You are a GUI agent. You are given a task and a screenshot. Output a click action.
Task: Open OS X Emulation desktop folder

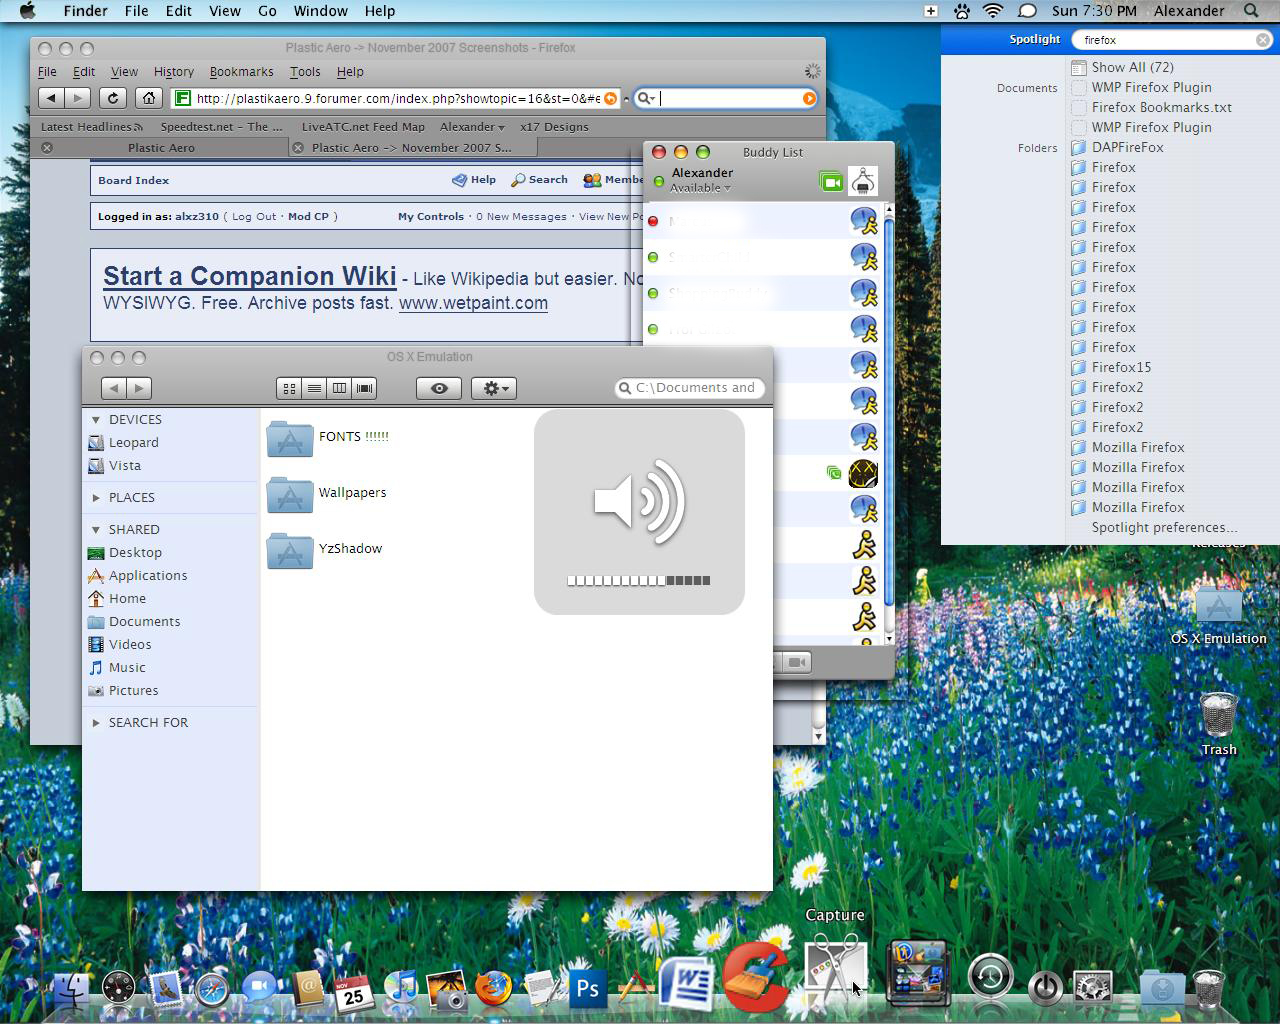[1219, 608]
